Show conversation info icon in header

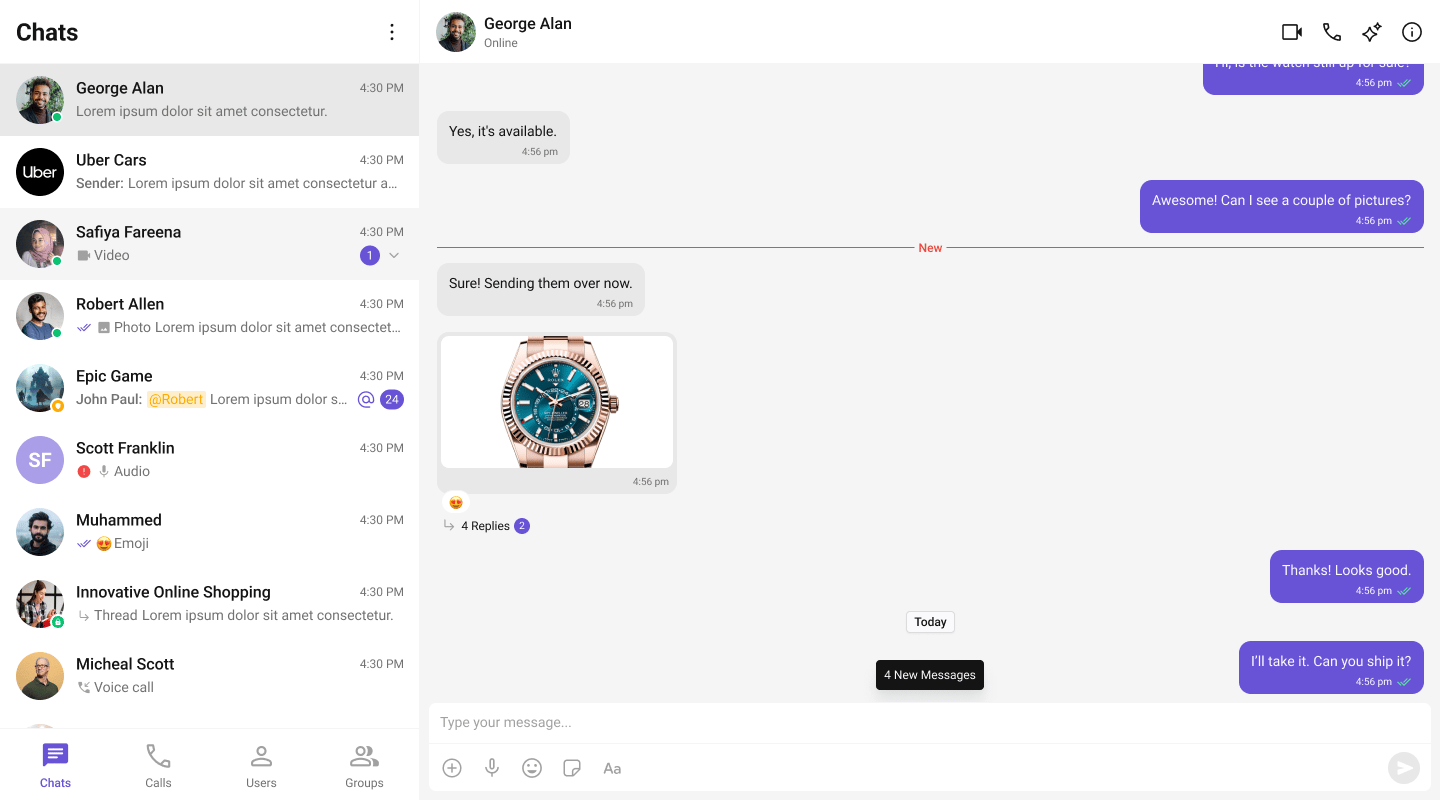1412,32
